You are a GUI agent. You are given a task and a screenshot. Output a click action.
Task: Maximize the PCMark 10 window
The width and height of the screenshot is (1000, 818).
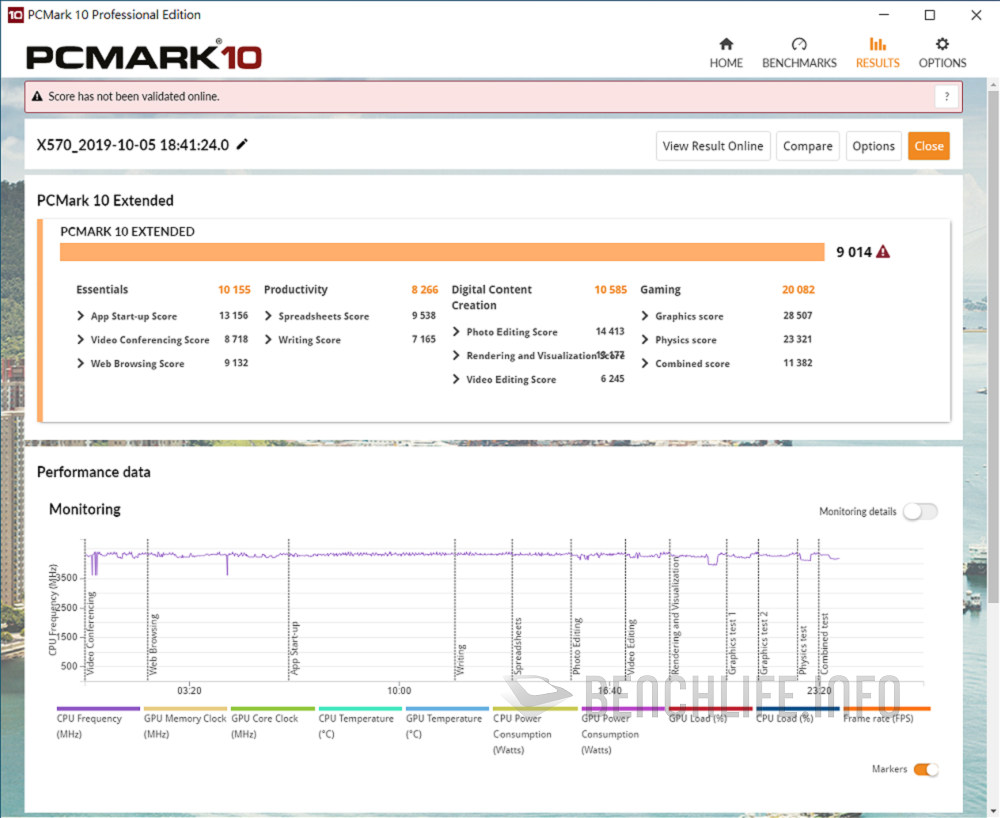[930, 15]
